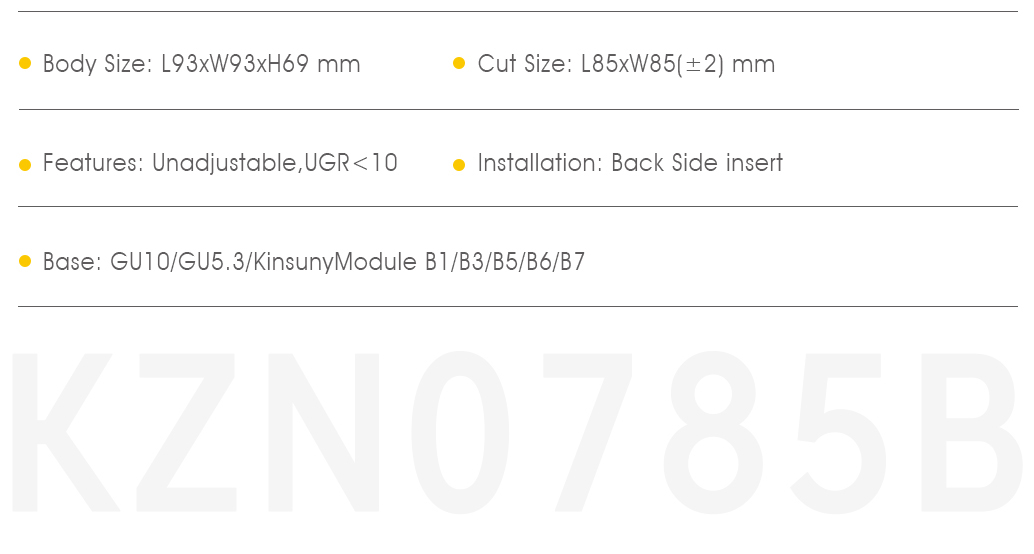Click GU10/GU5.3 in the Base line
The height and width of the screenshot is (554, 1034).
(178, 262)
